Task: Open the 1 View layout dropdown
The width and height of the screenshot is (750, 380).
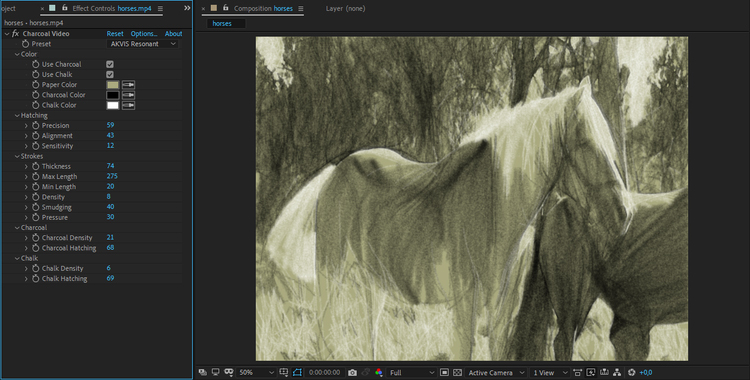Action: pos(550,372)
